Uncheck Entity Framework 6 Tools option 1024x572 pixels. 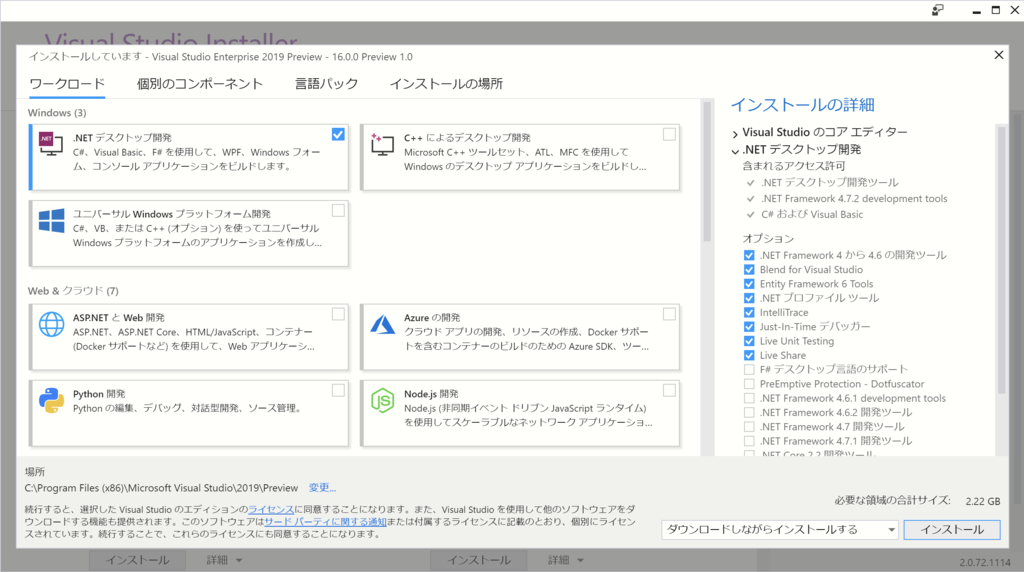749,284
